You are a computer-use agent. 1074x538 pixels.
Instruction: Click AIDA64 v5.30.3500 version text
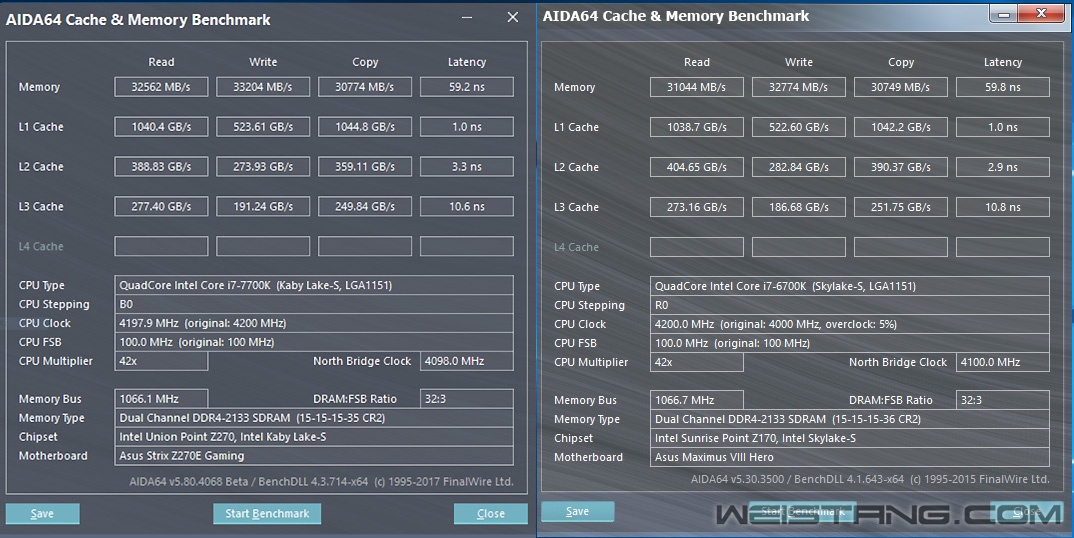coord(870,479)
